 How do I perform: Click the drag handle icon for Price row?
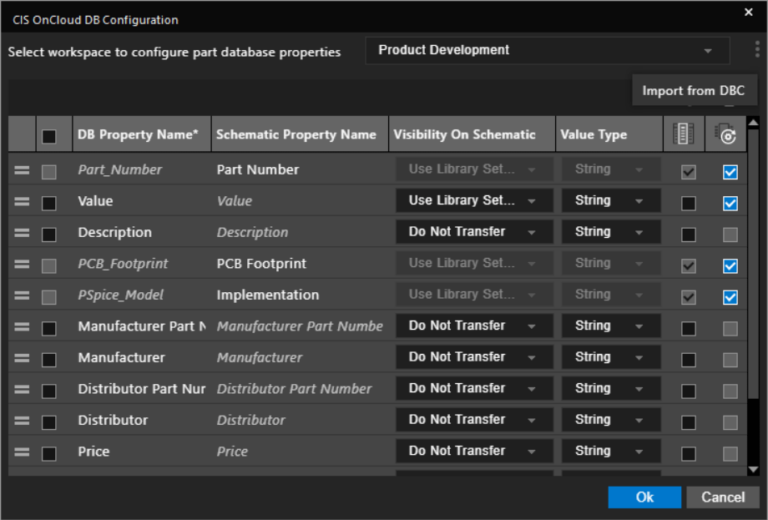tap(22, 452)
